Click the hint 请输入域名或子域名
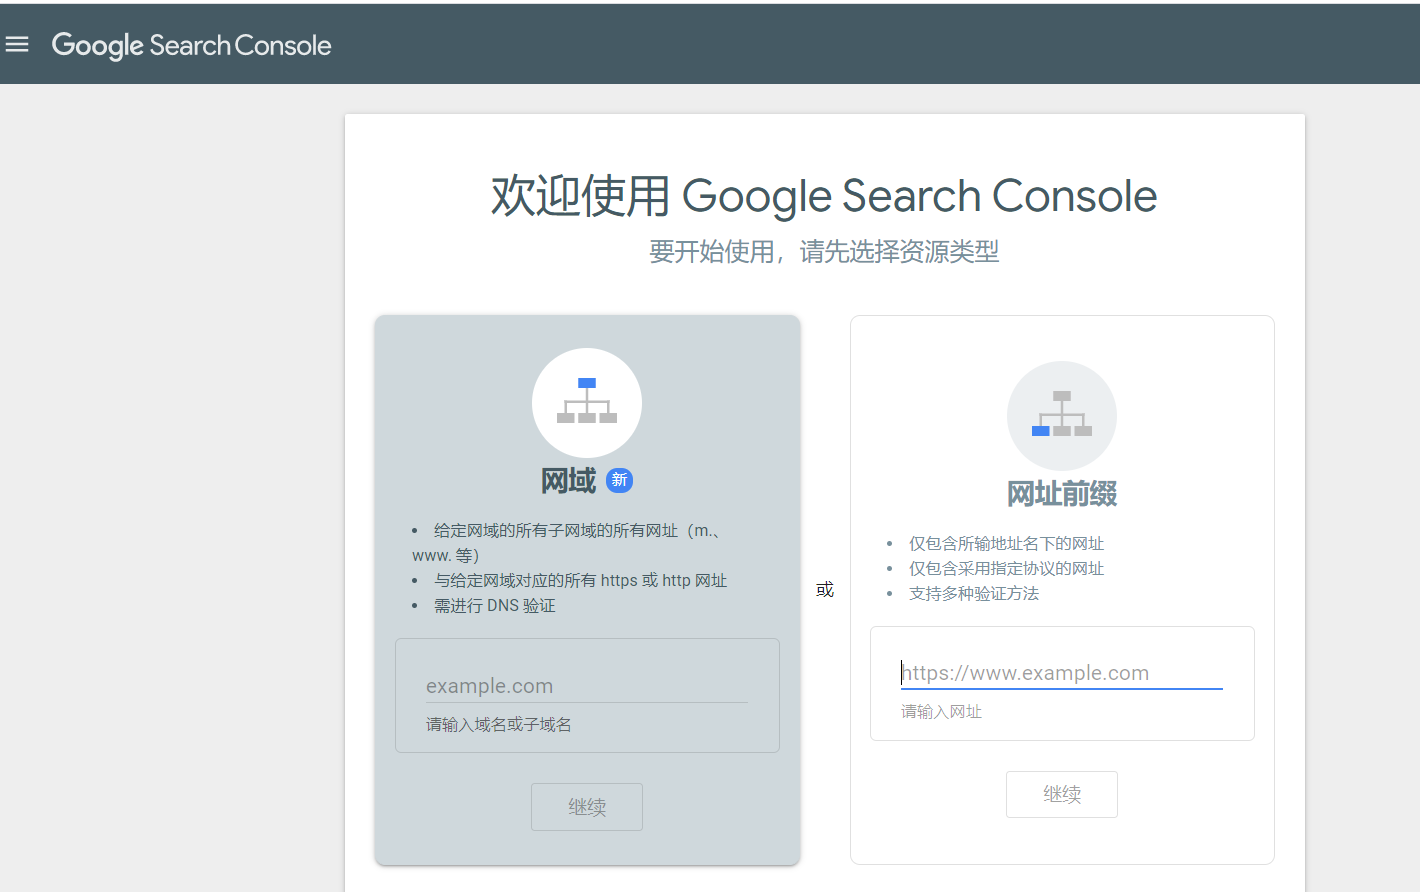 [499, 724]
